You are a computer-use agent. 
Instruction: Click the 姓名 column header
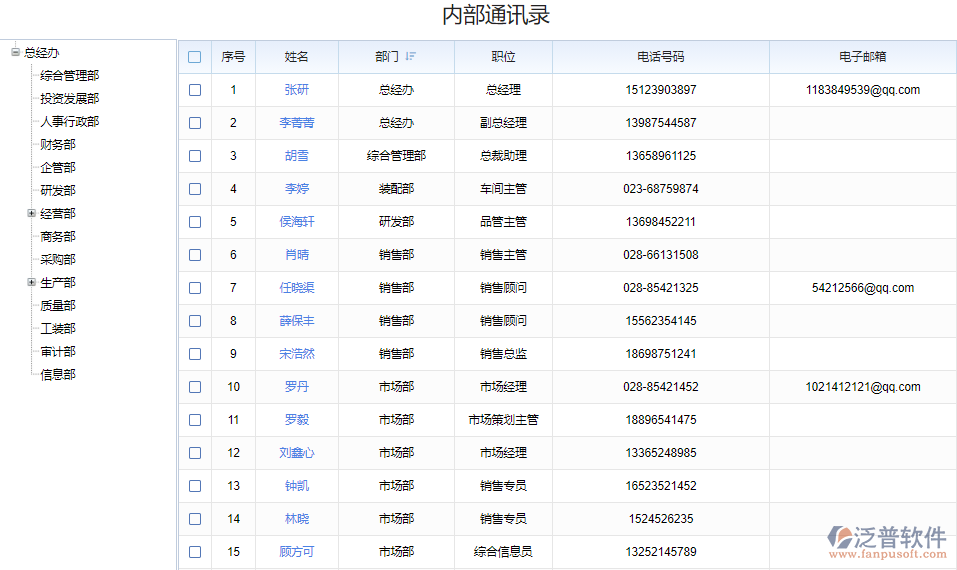coord(296,57)
